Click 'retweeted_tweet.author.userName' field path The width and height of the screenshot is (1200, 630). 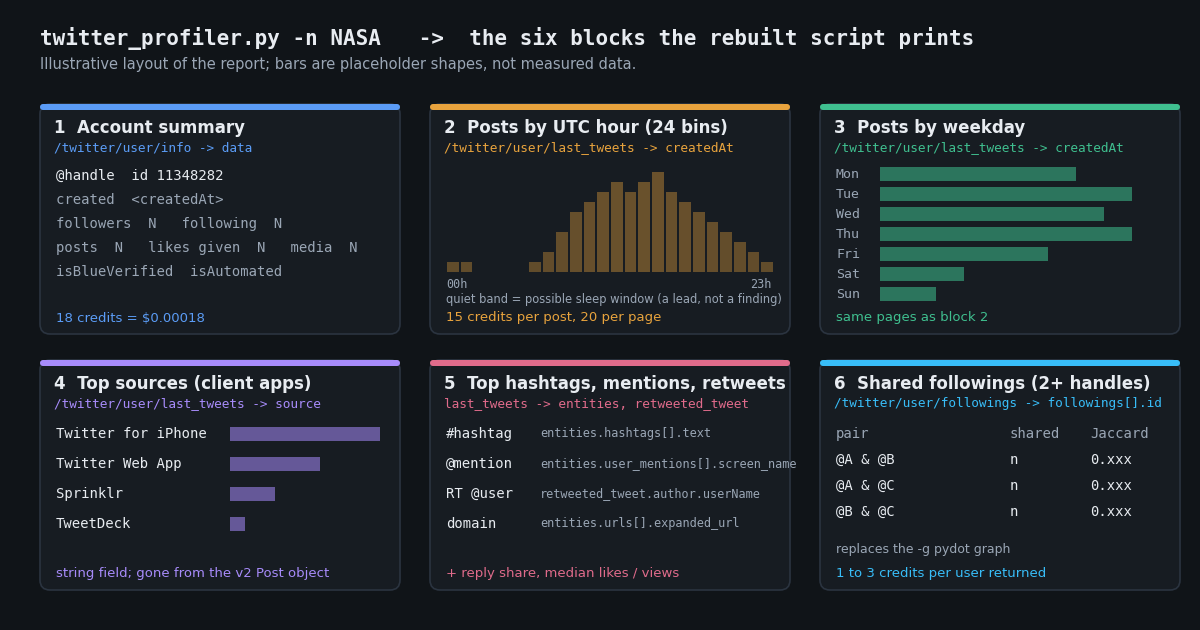coord(650,494)
